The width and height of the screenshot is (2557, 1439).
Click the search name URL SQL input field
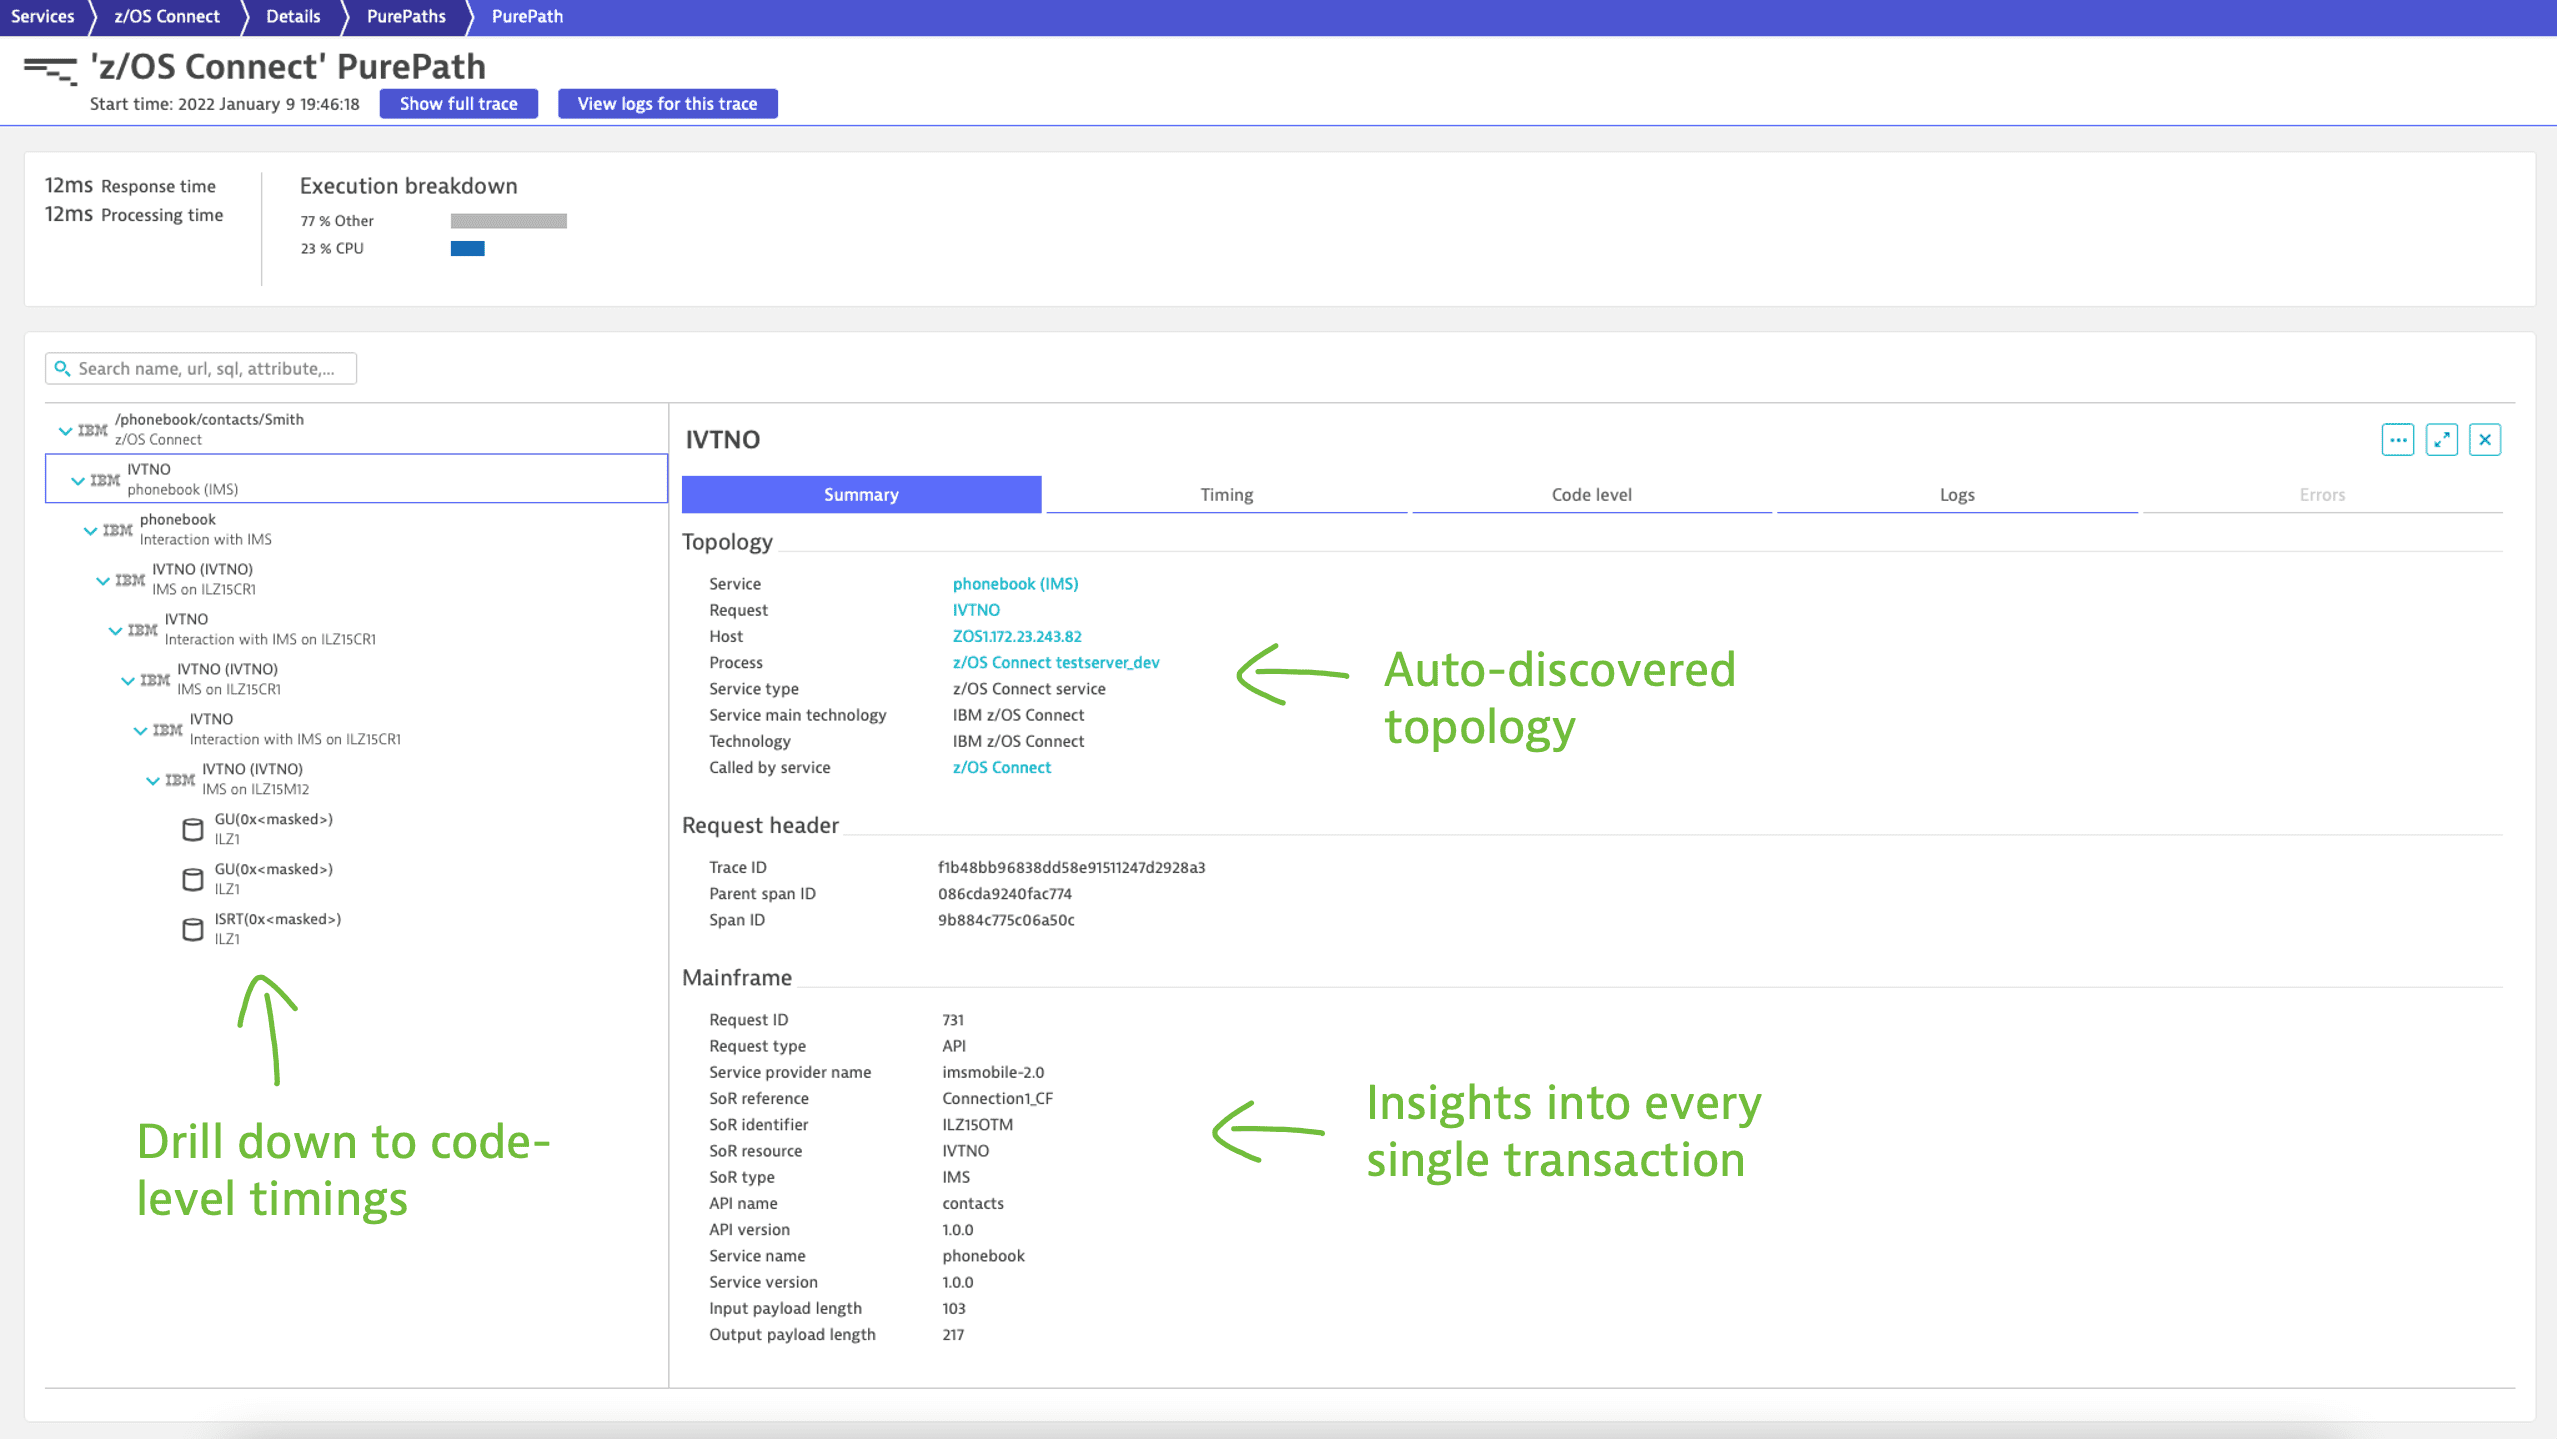pos(200,367)
